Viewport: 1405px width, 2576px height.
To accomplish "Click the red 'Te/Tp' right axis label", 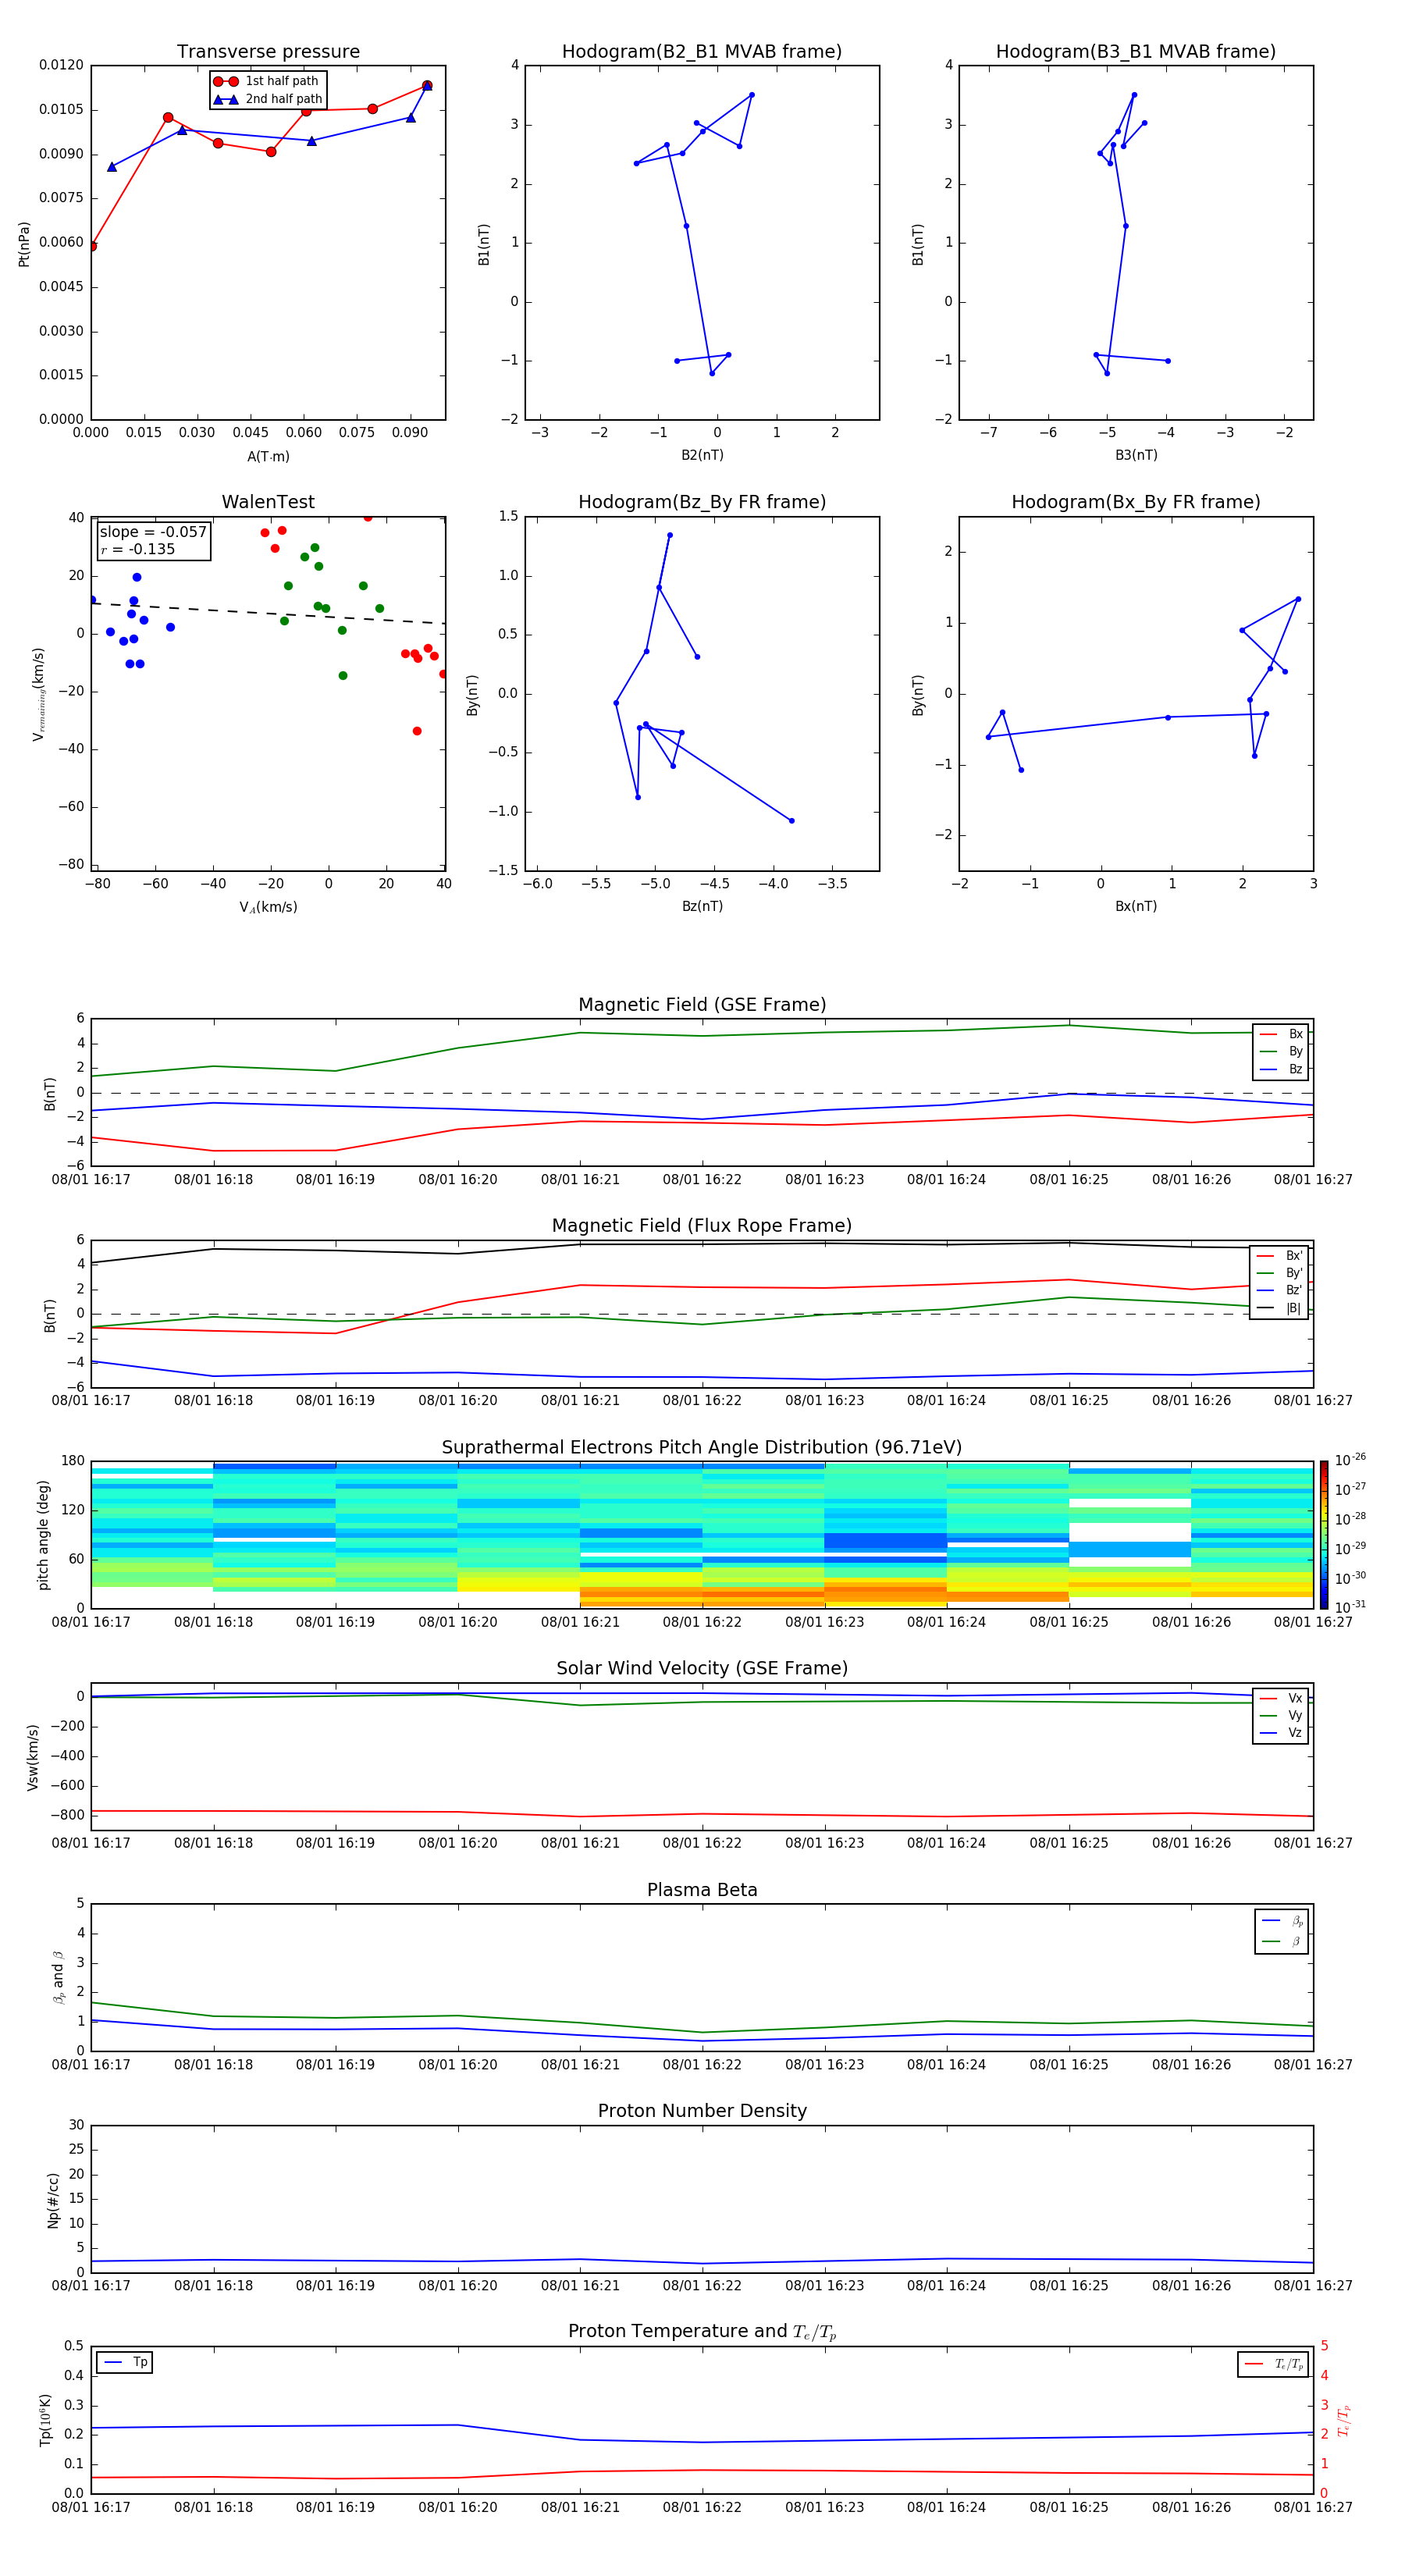I will [1343, 2420].
